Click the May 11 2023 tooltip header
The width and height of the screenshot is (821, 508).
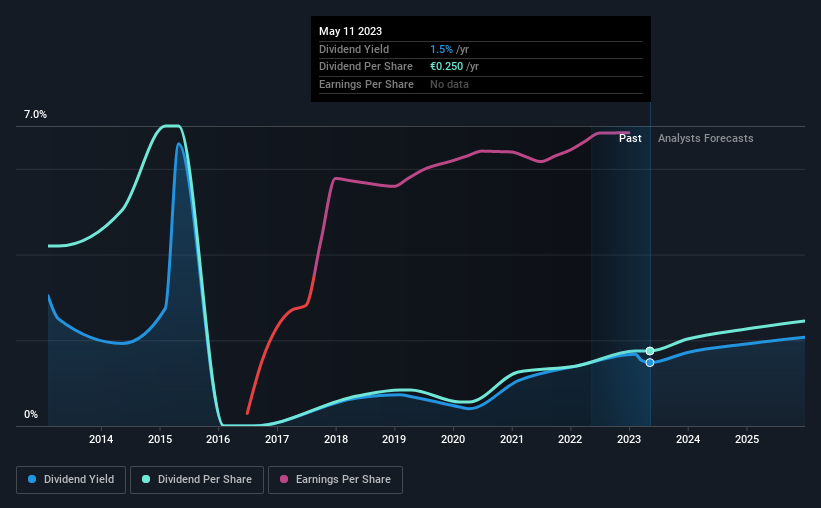(x=350, y=31)
